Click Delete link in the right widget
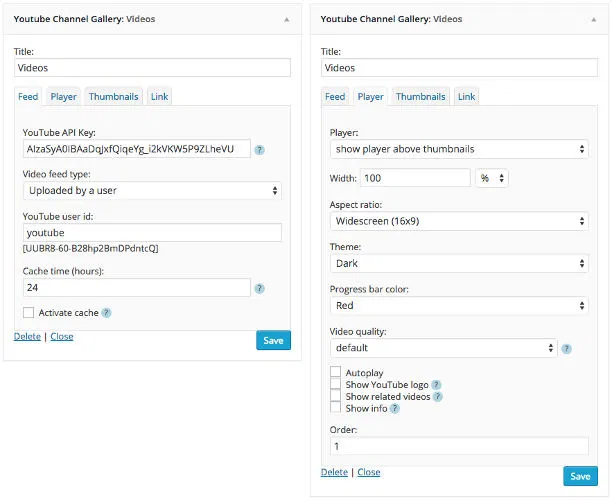The image size is (612, 501). [334, 472]
